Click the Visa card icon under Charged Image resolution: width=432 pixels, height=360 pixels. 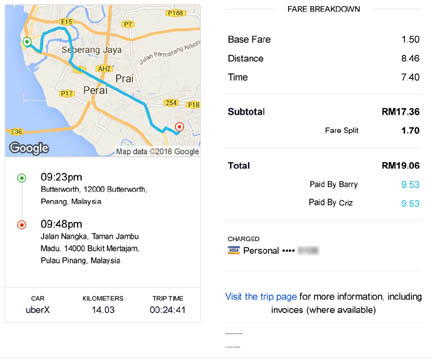(234, 250)
